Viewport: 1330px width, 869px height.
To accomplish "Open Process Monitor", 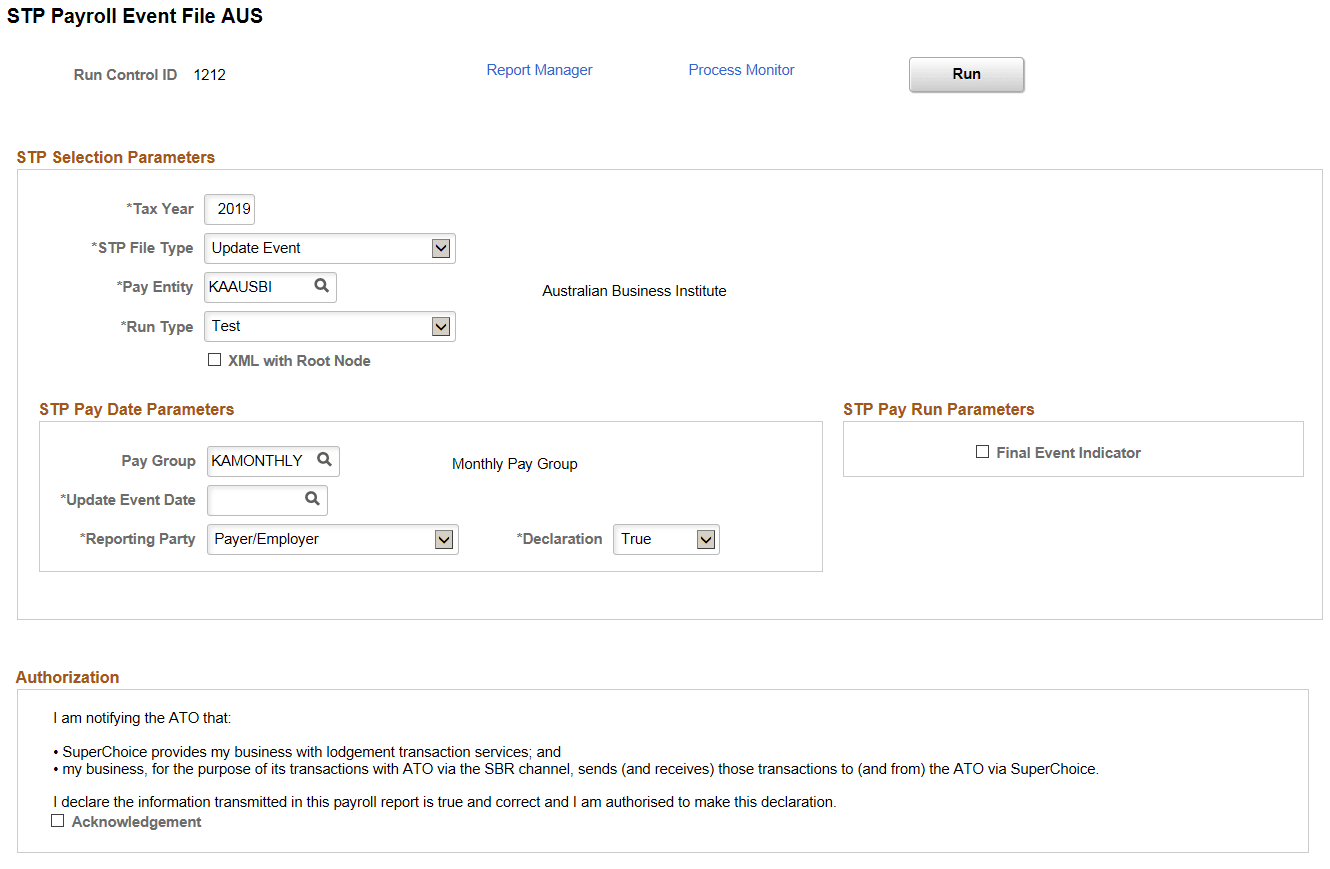I will point(741,70).
